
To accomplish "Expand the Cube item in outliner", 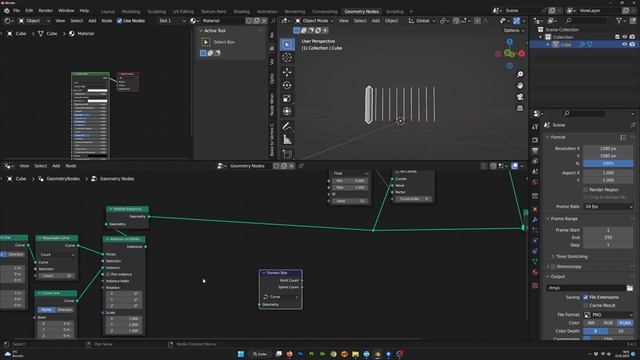I will click(548, 44).
